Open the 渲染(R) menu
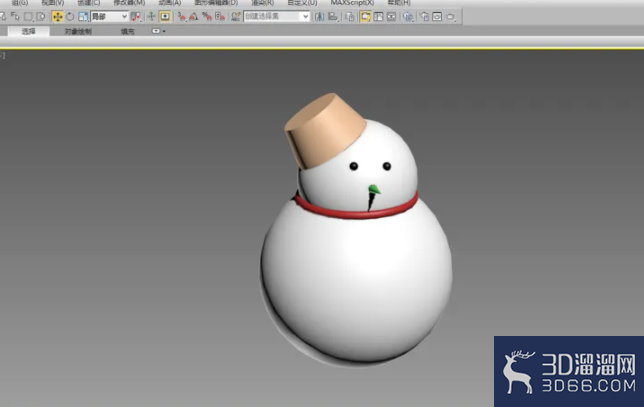644x407 pixels. (x=262, y=2)
